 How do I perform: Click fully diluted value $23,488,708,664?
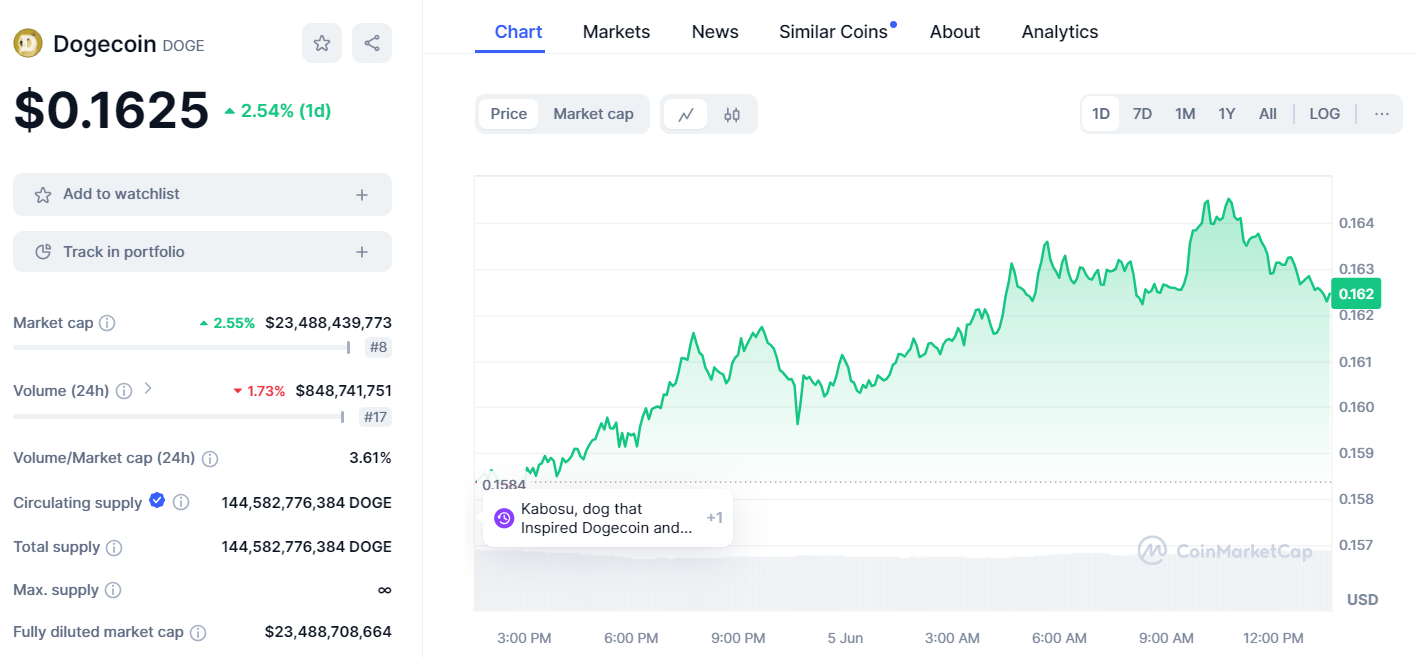coord(328,632)
